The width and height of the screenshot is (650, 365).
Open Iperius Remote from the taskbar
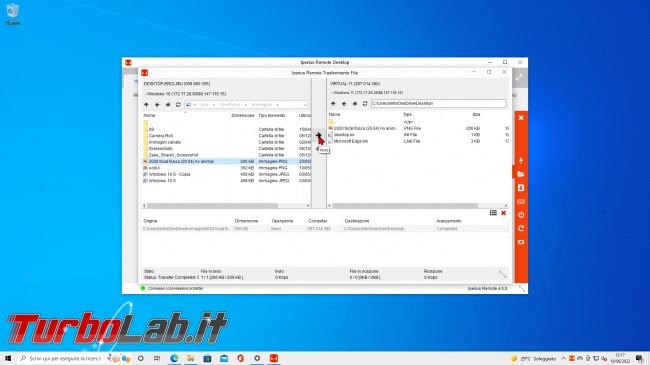[274, 358]
